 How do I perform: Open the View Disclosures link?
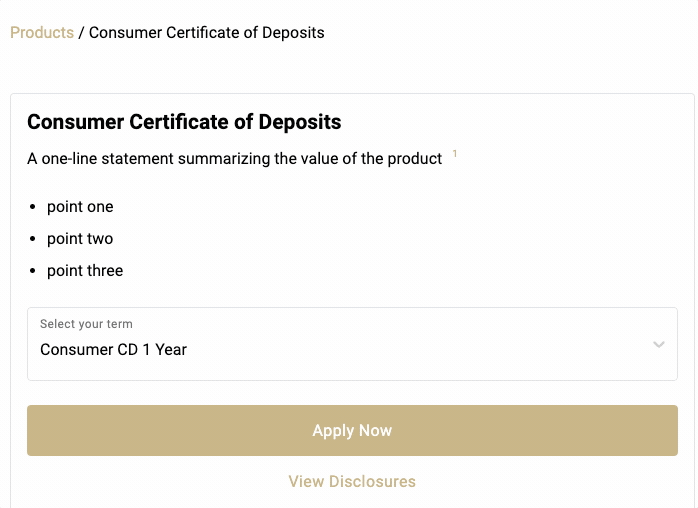352,482
